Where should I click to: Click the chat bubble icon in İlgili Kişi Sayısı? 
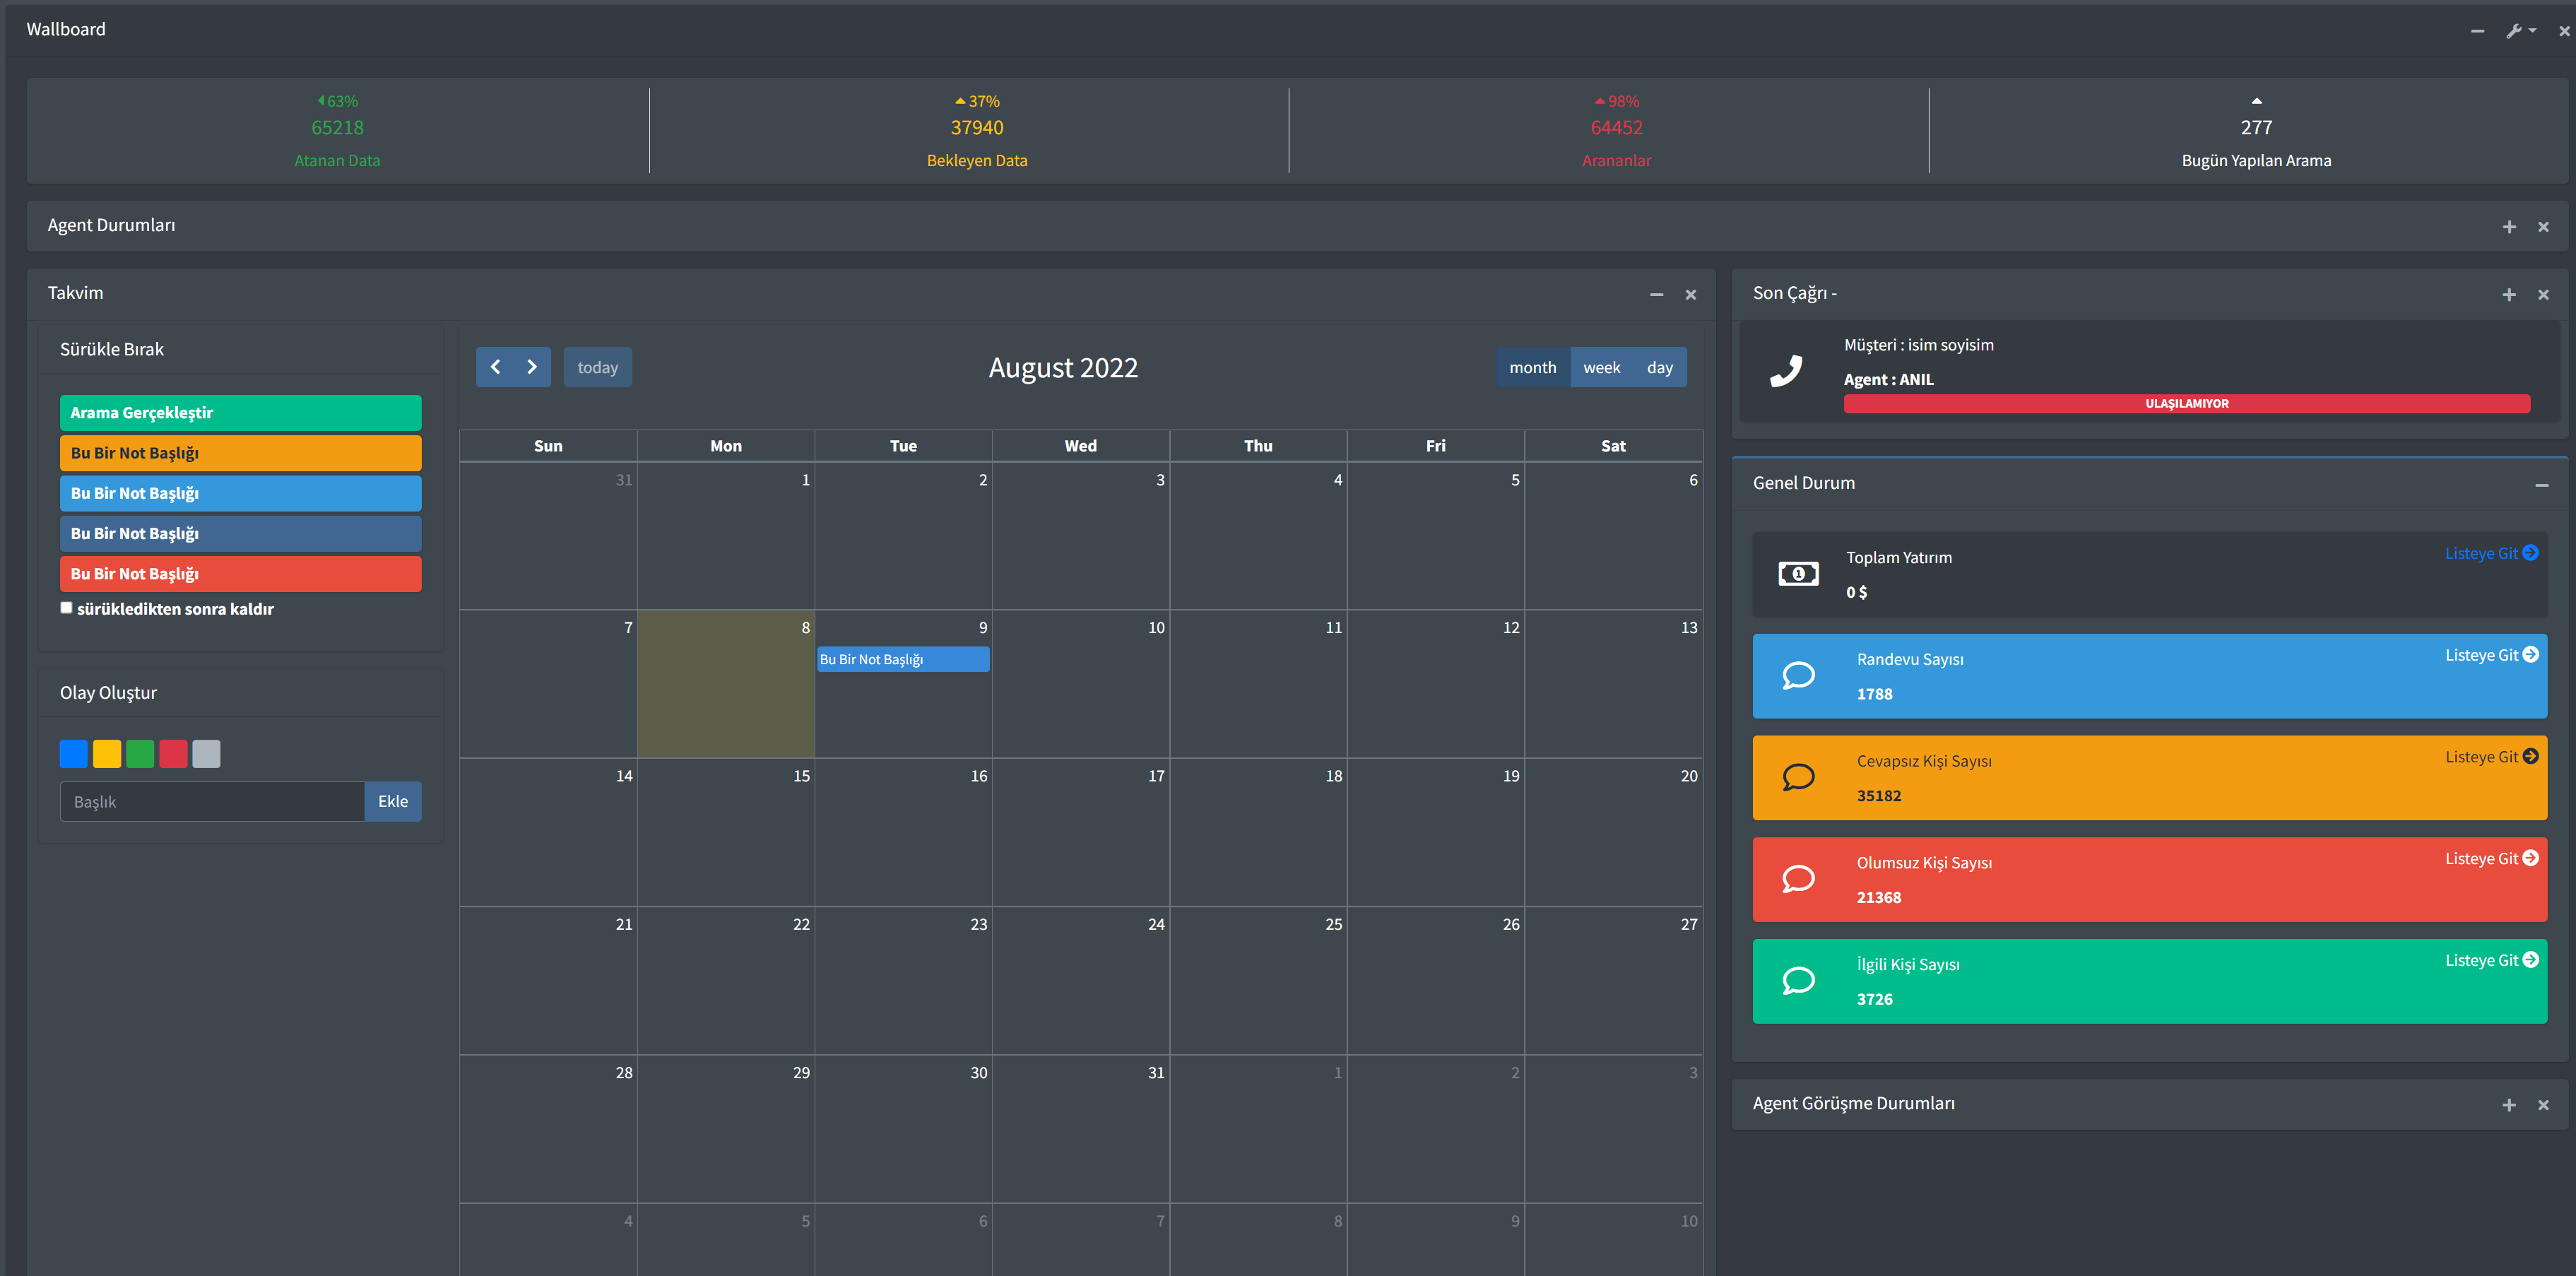click(x=1798, y=981)
